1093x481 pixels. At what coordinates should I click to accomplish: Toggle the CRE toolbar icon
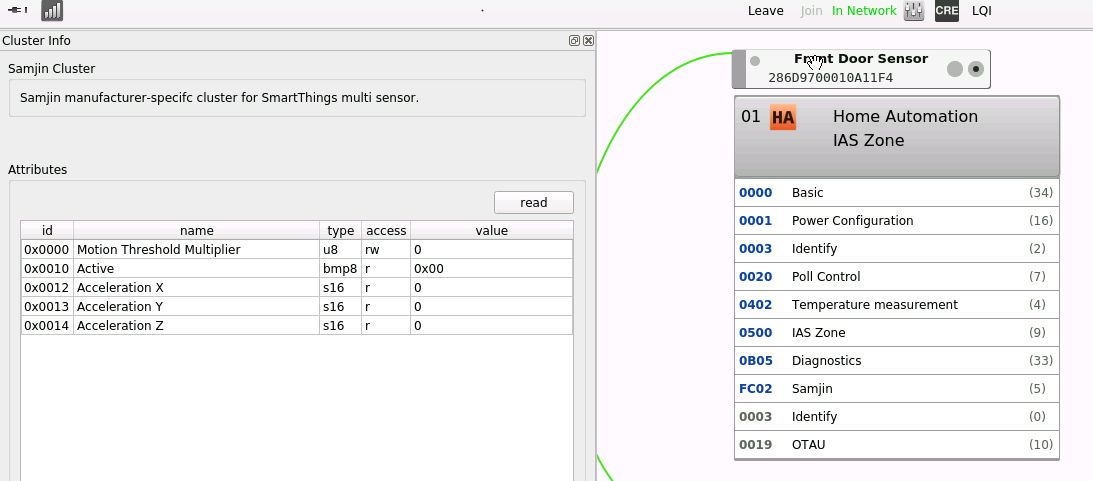947,10
